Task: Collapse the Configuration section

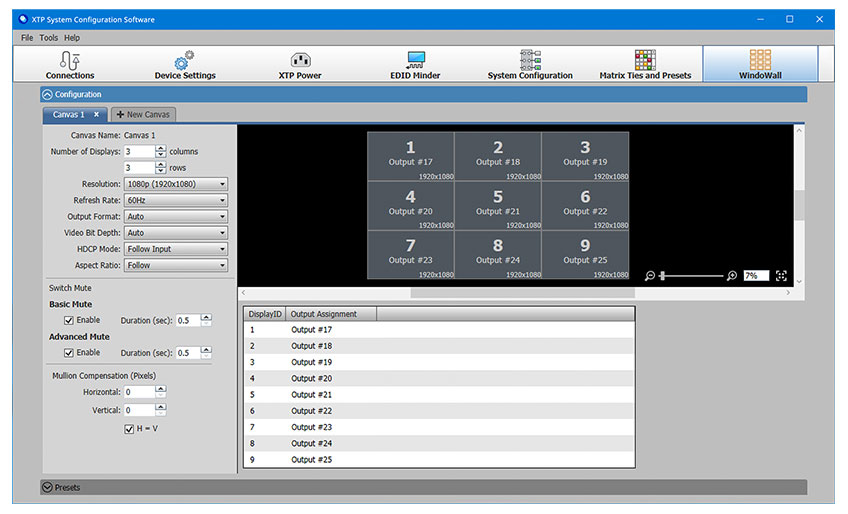Action: 48,94
